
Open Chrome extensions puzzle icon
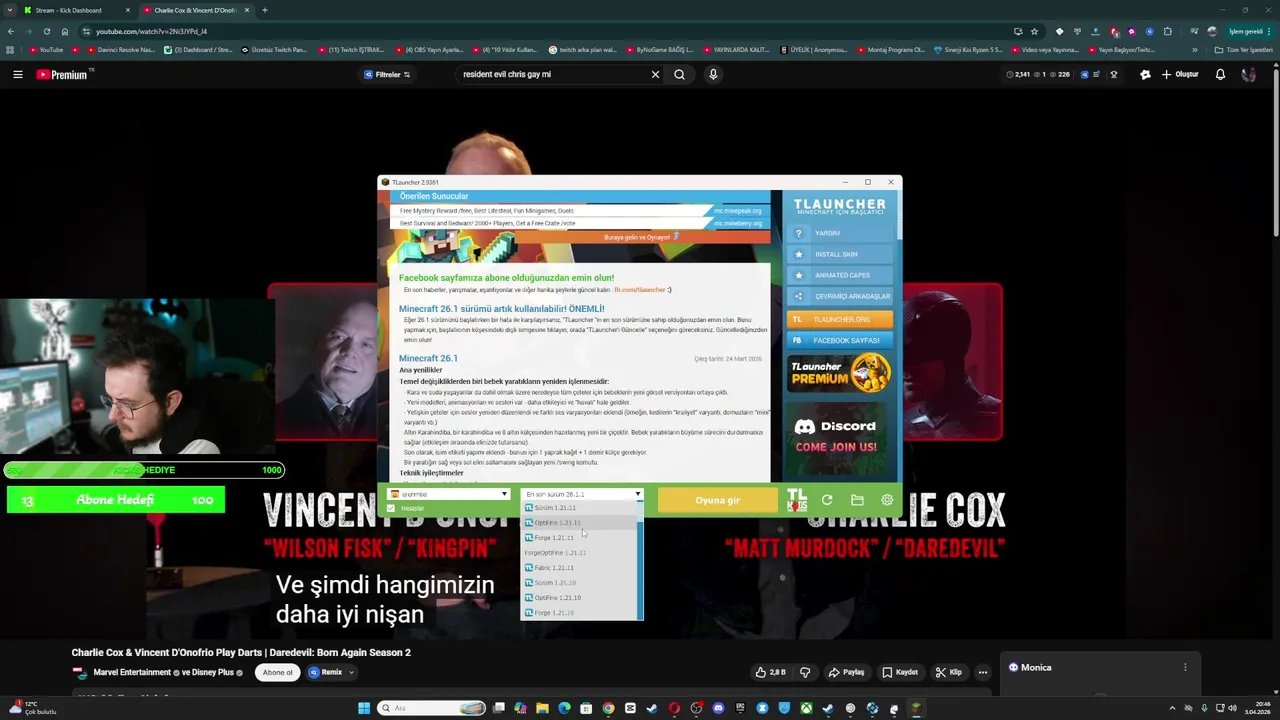[x=1167, y=31]
